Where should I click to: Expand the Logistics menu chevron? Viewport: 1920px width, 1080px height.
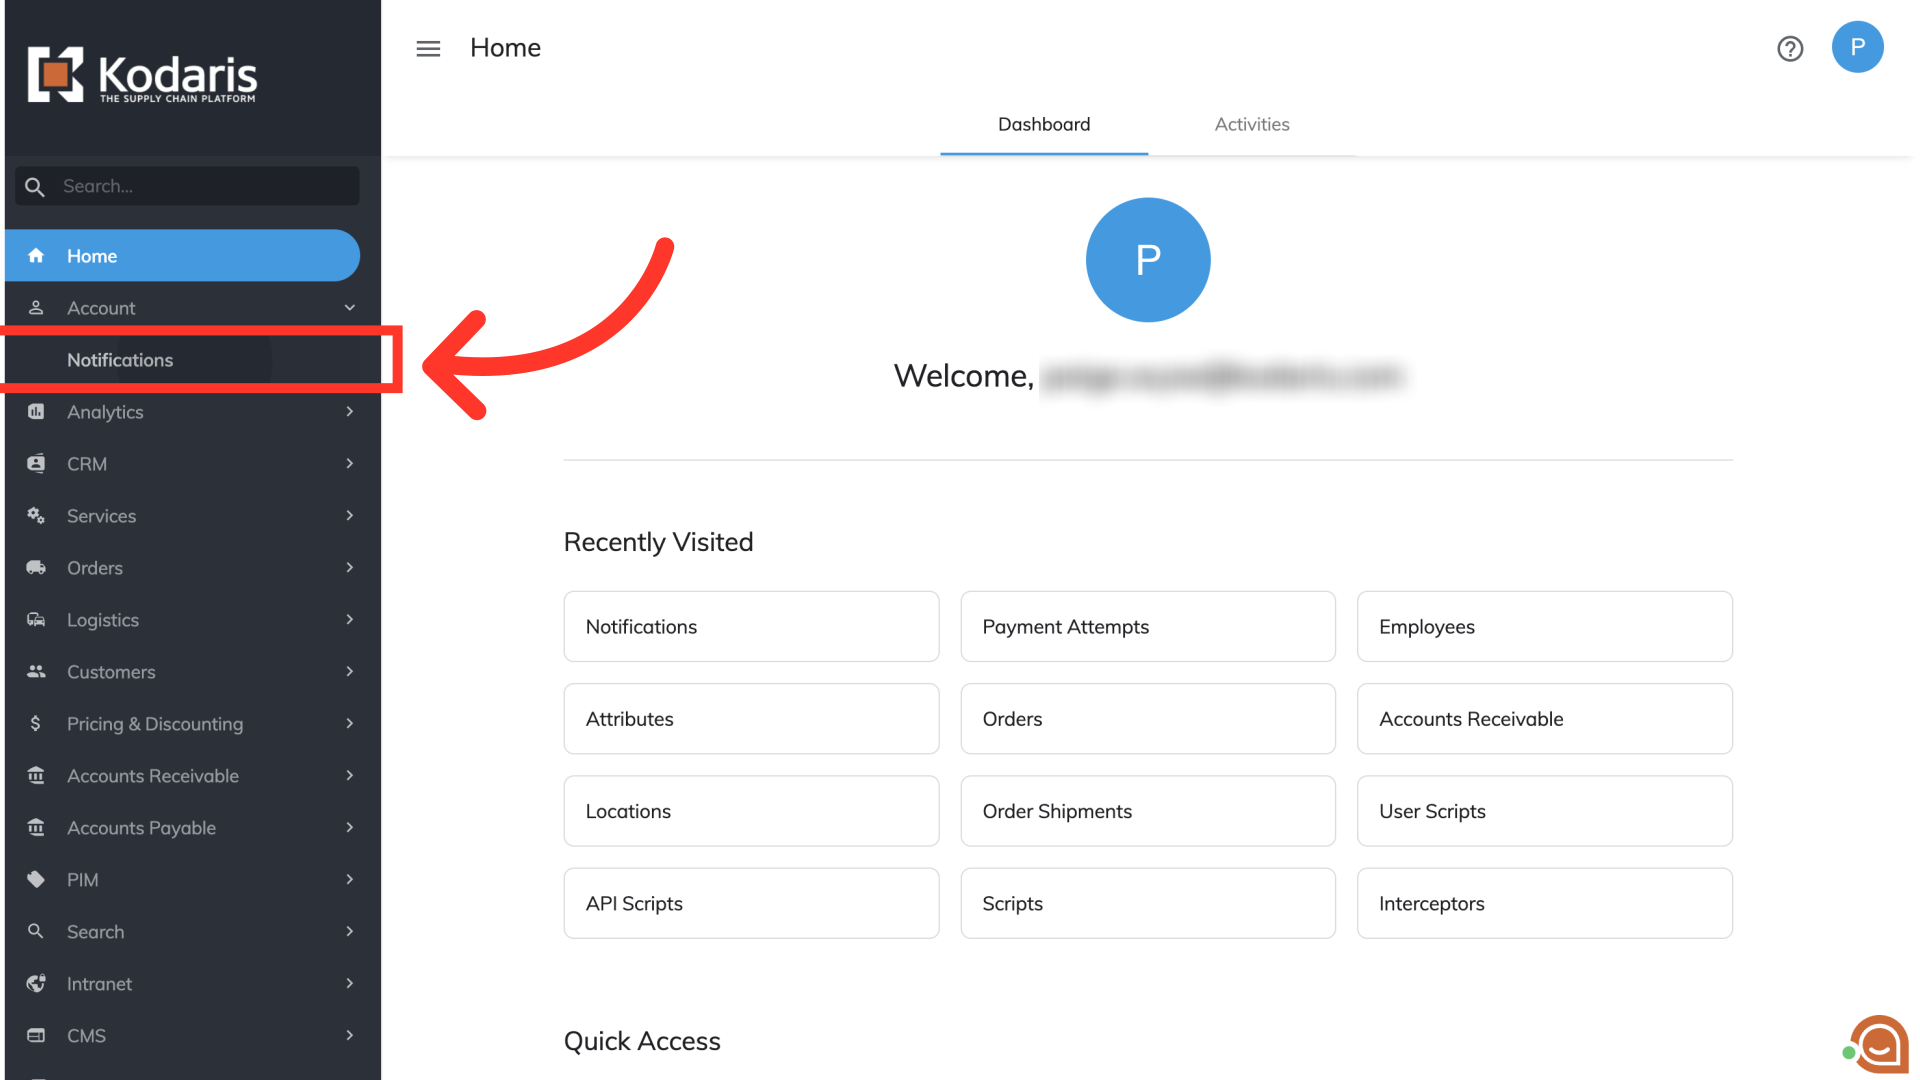[349, 620]
